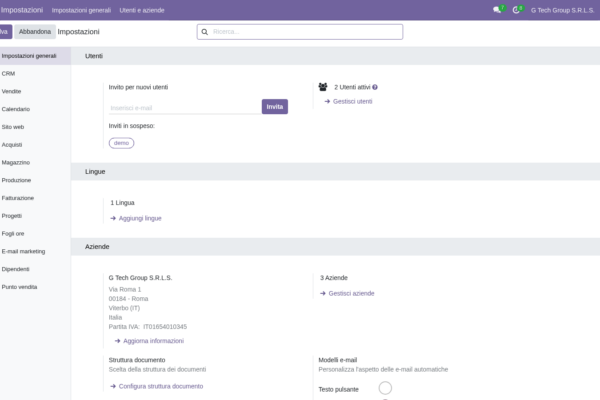
Task: Click the Invita button
Action: [x=275, y=106]
